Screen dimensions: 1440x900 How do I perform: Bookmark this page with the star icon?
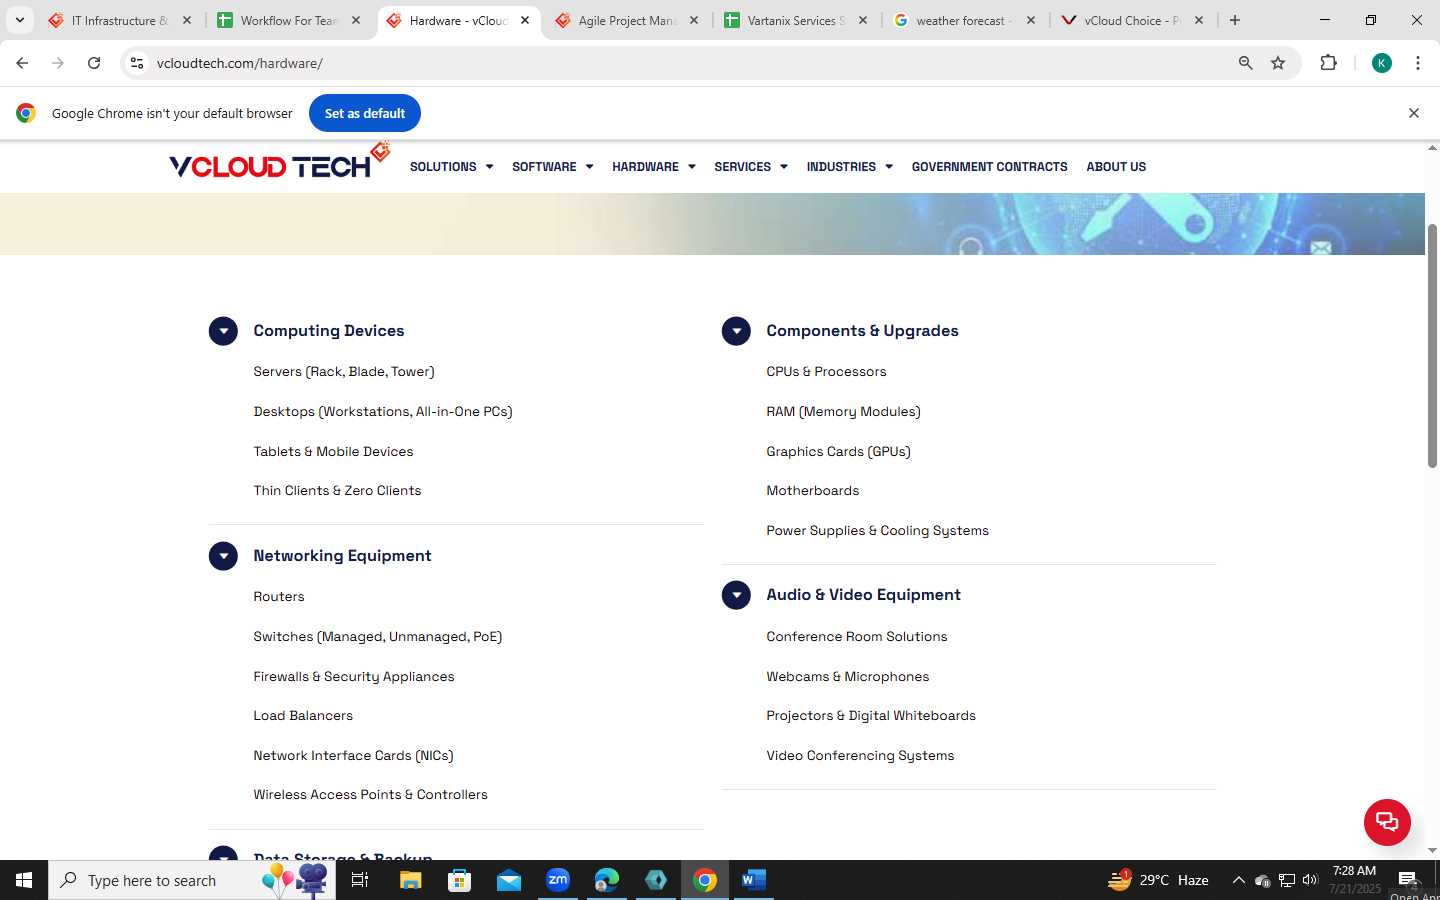[x=1278, y=63]
